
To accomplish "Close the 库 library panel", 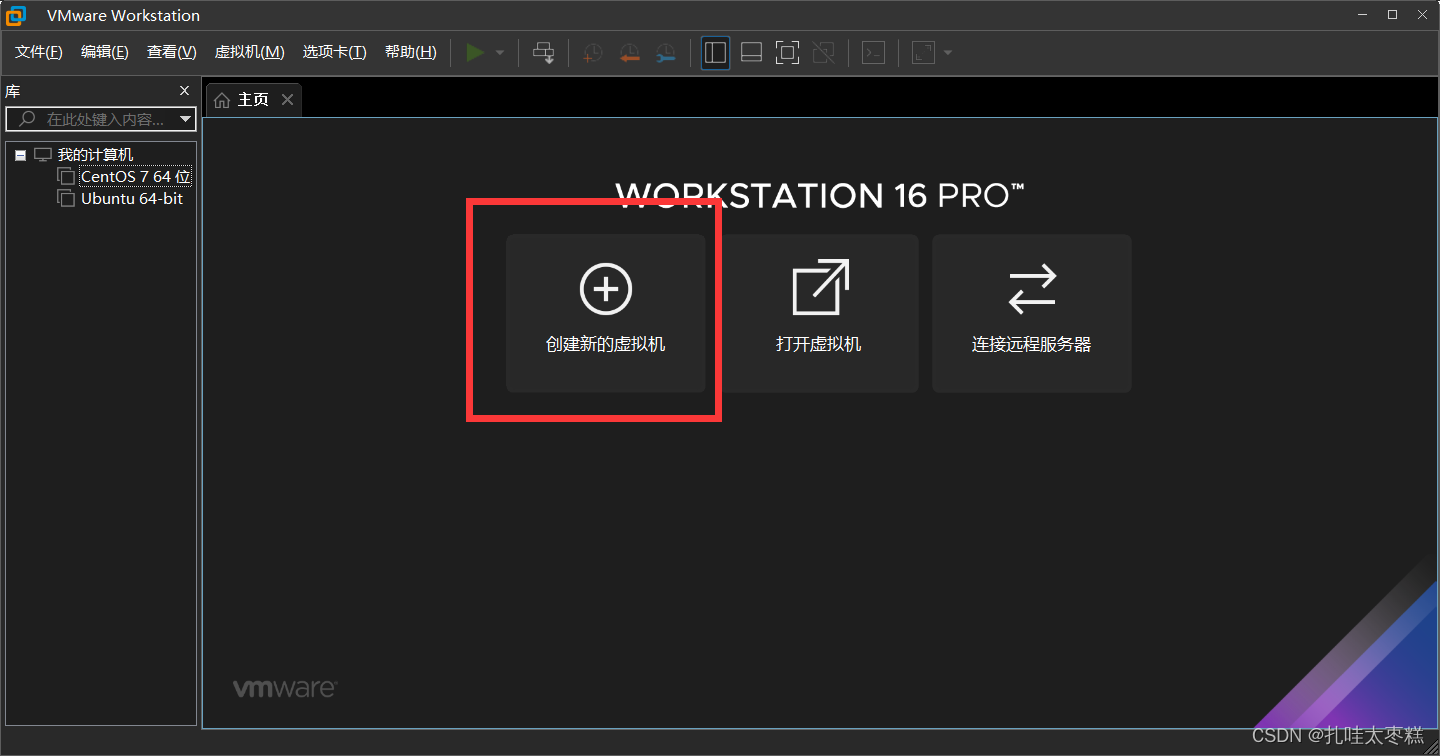I will point(184,91).
